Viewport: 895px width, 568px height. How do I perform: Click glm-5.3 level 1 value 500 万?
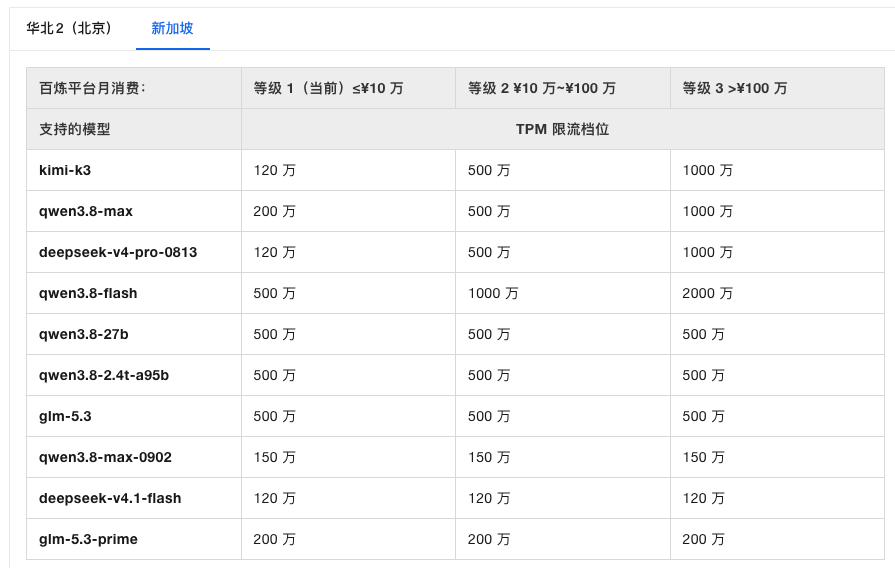pyautogui.click(x=275, y=416)
